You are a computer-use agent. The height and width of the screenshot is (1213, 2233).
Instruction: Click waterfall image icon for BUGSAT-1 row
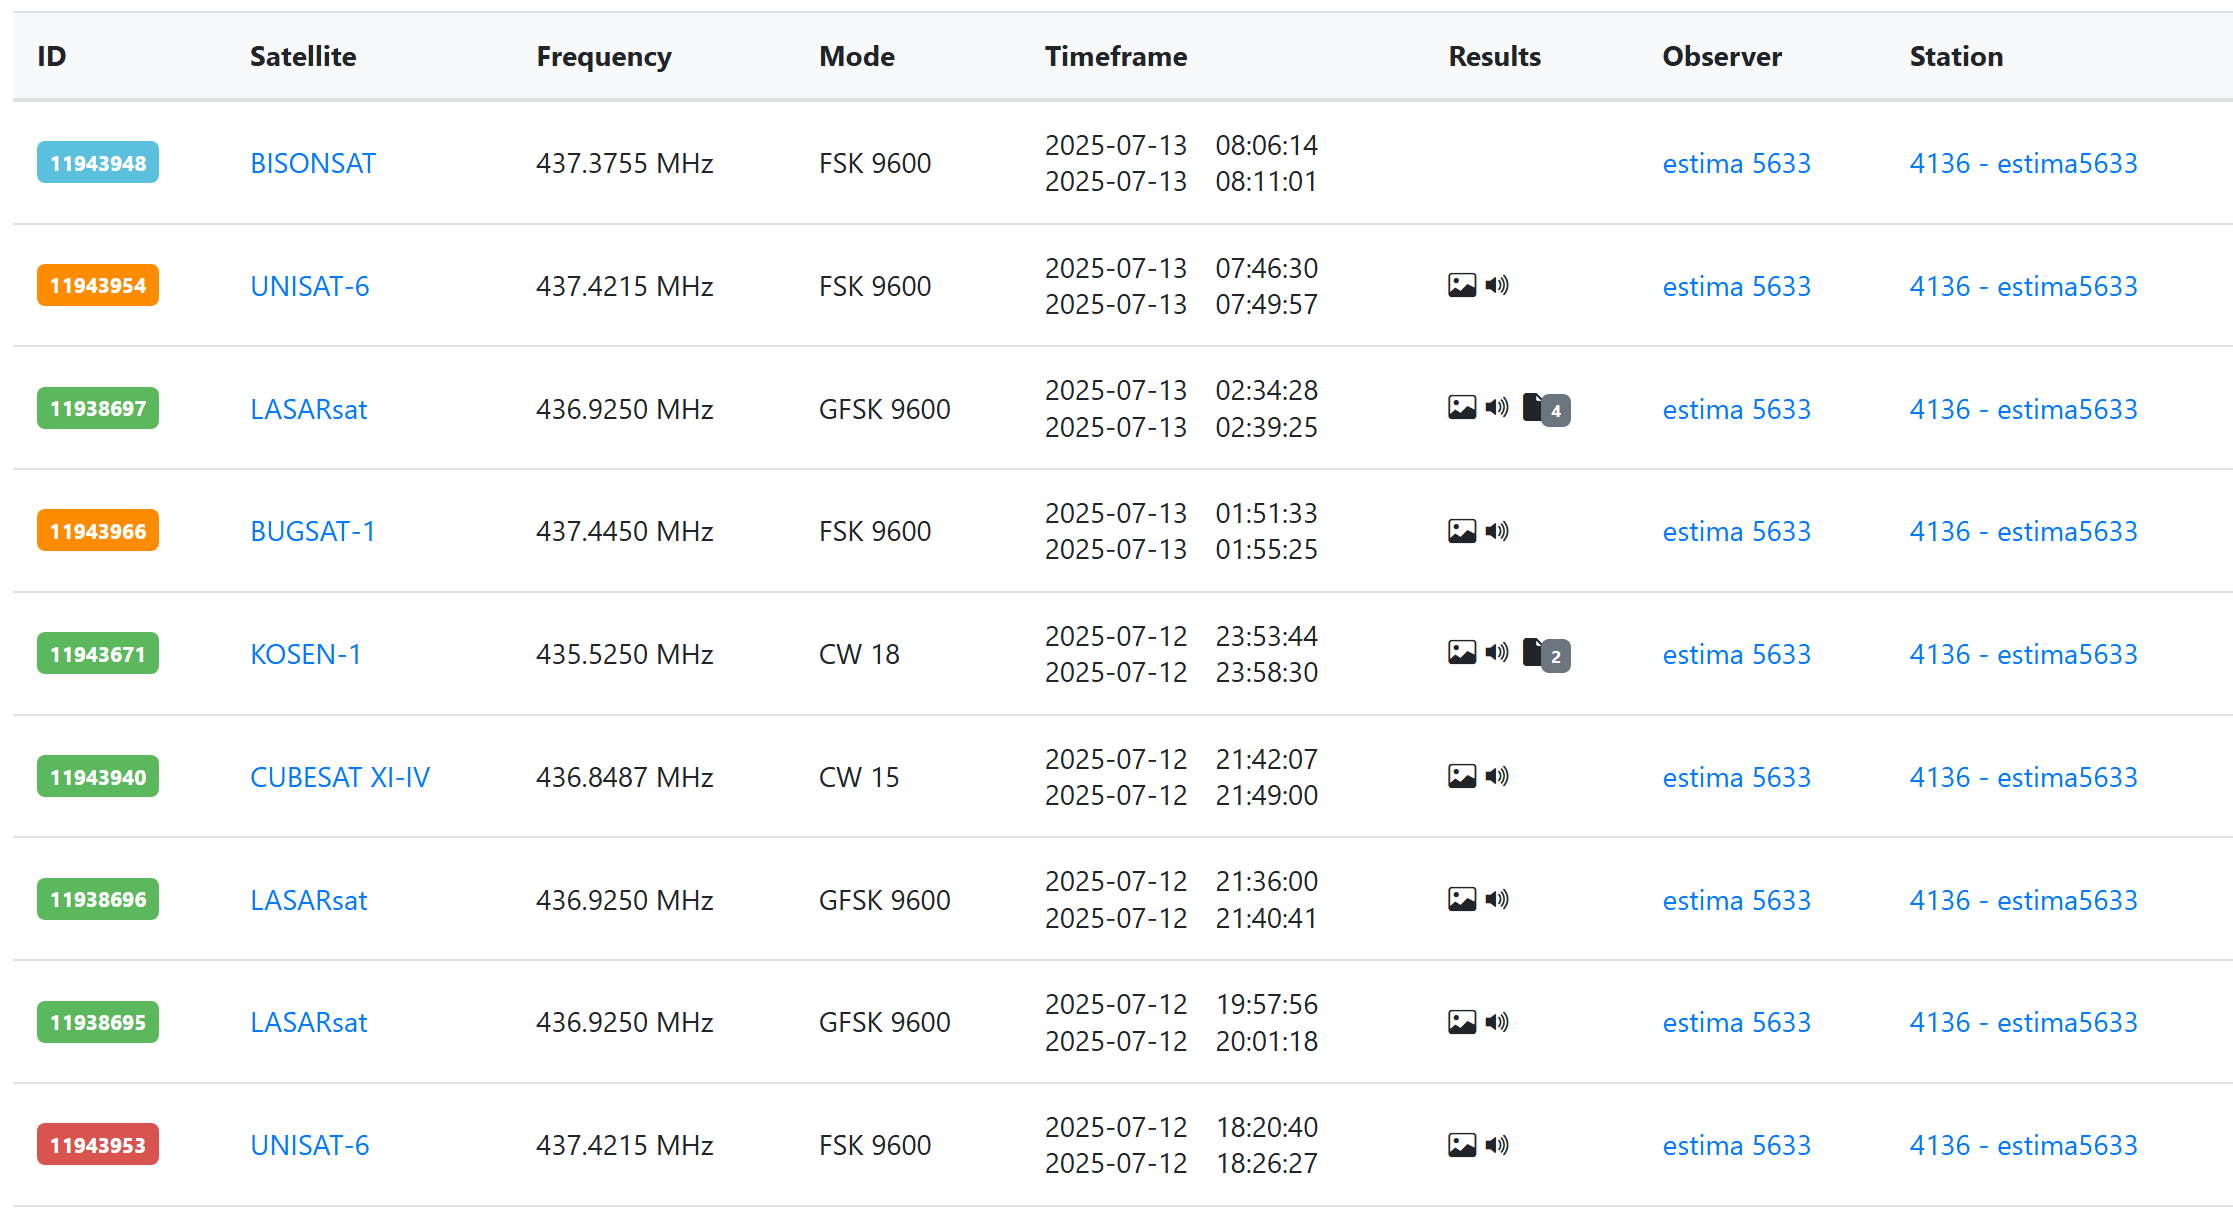point(1461,531)
